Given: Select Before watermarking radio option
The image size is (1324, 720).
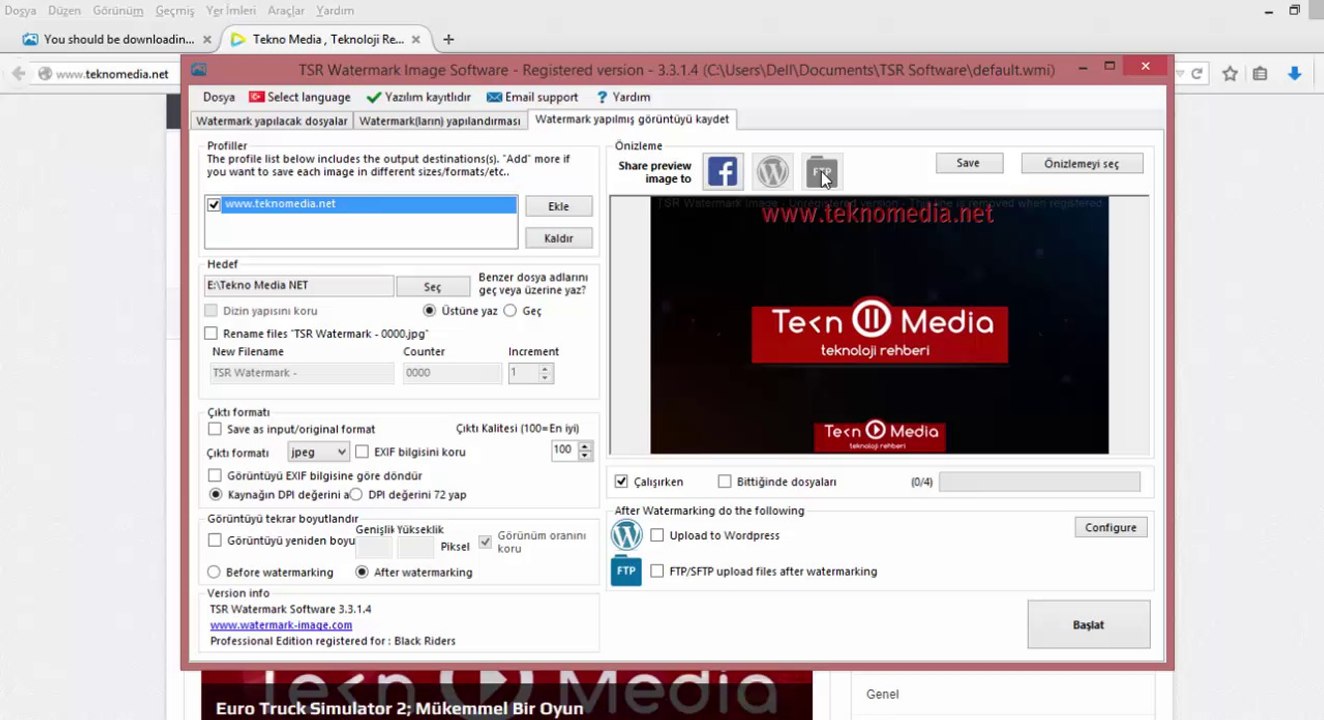Looking at the screenshot, I should 214,573.
